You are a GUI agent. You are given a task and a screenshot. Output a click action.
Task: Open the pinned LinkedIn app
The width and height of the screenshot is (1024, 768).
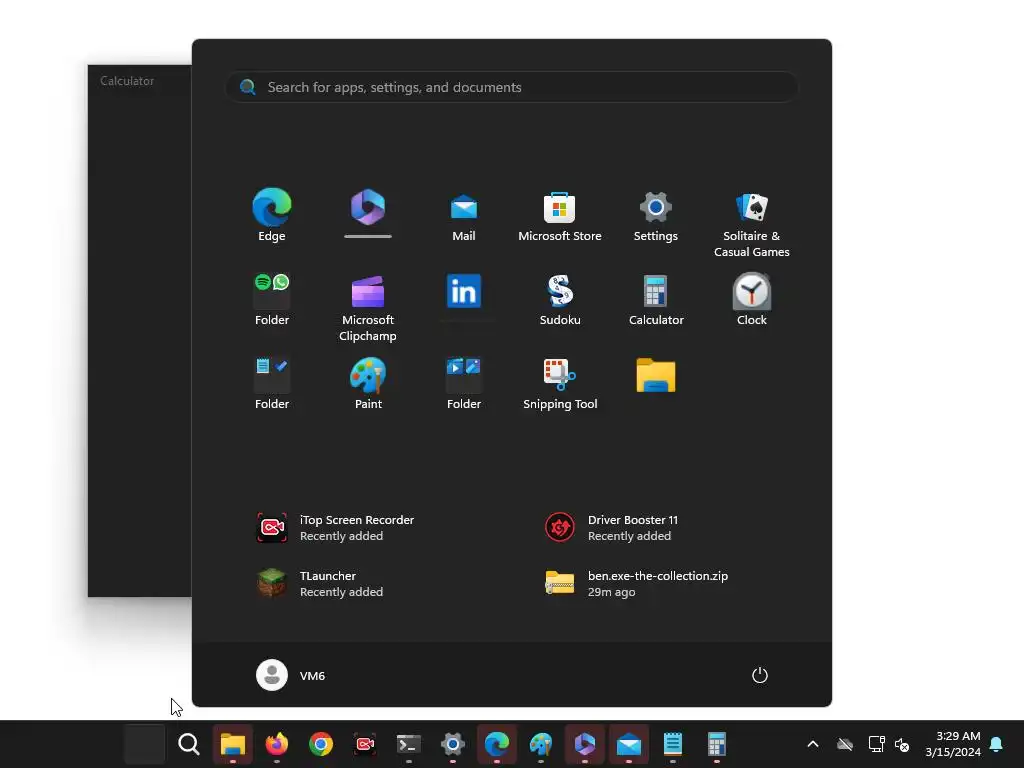(x=464, y=291)
